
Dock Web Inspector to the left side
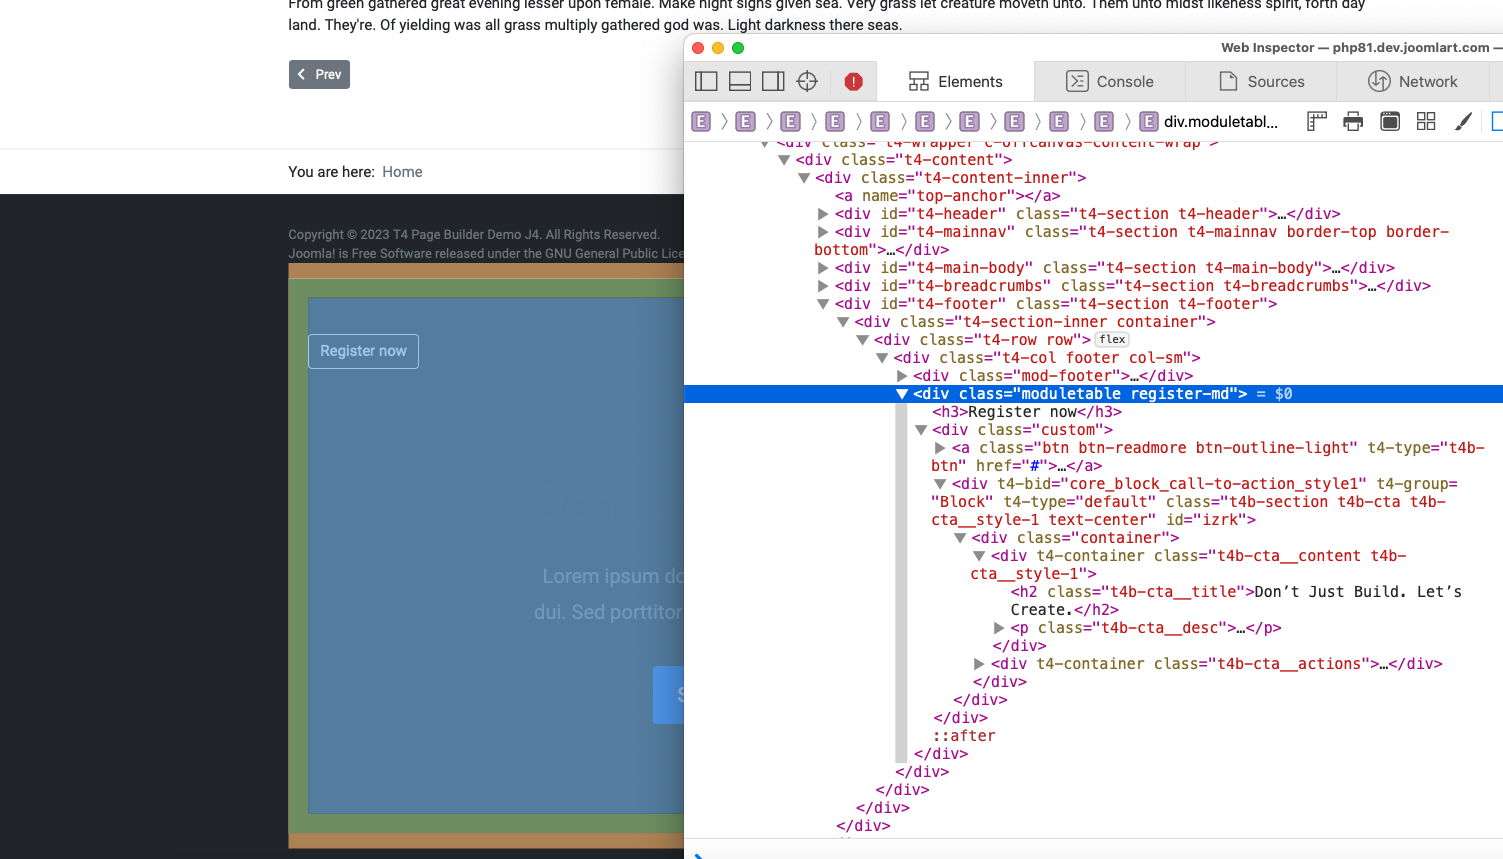[706, 81]
